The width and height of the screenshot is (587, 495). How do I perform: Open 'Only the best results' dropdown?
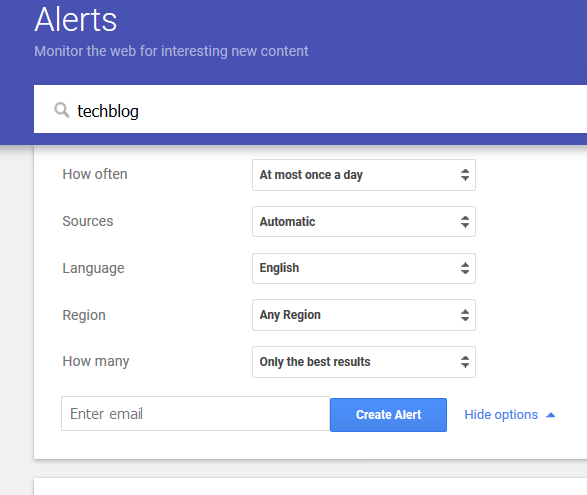pyautogui.click(x=364, y=362)
